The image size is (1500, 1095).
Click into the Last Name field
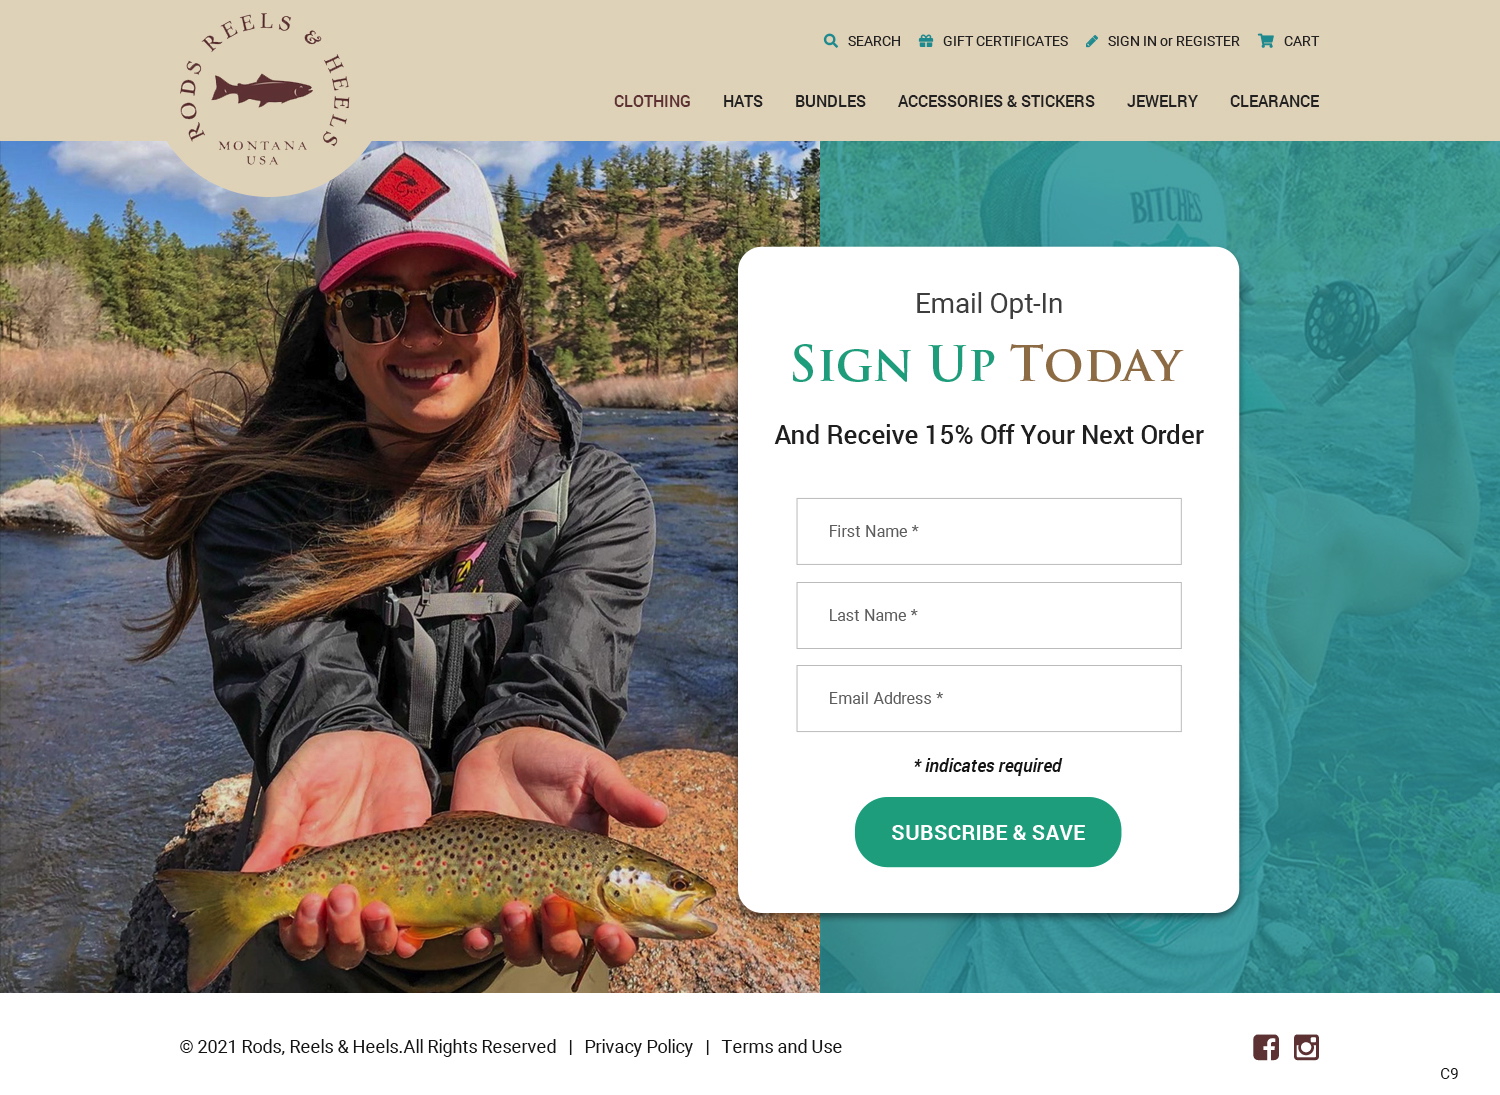point(989,615)
